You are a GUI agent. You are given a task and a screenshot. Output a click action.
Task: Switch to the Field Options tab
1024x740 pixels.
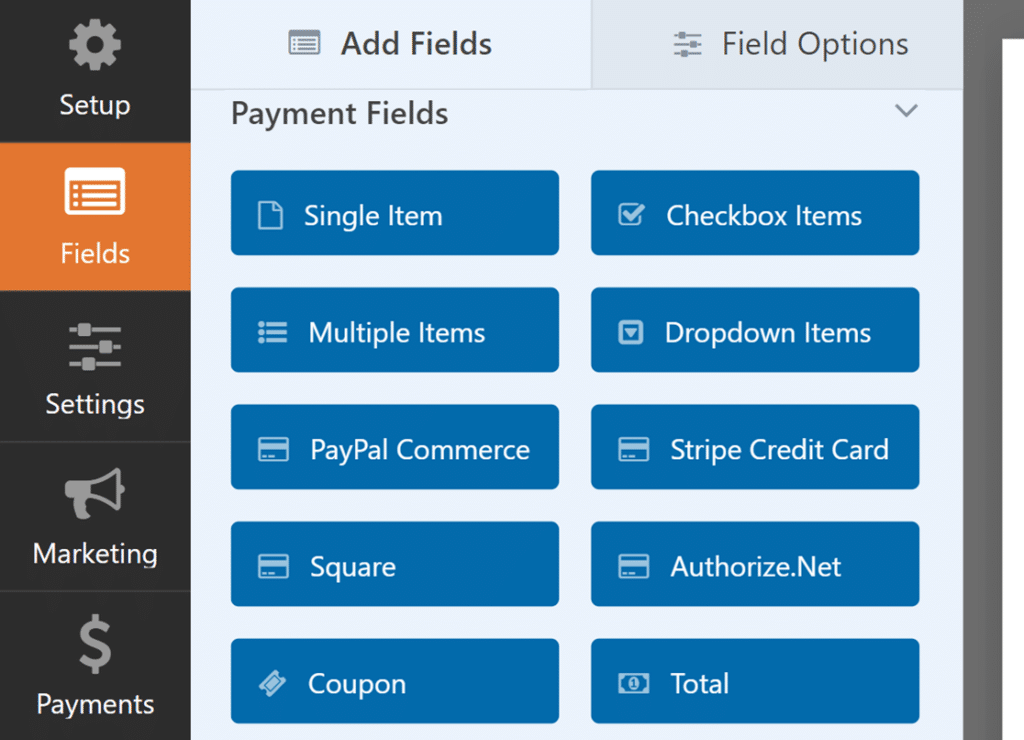(790, 44)
